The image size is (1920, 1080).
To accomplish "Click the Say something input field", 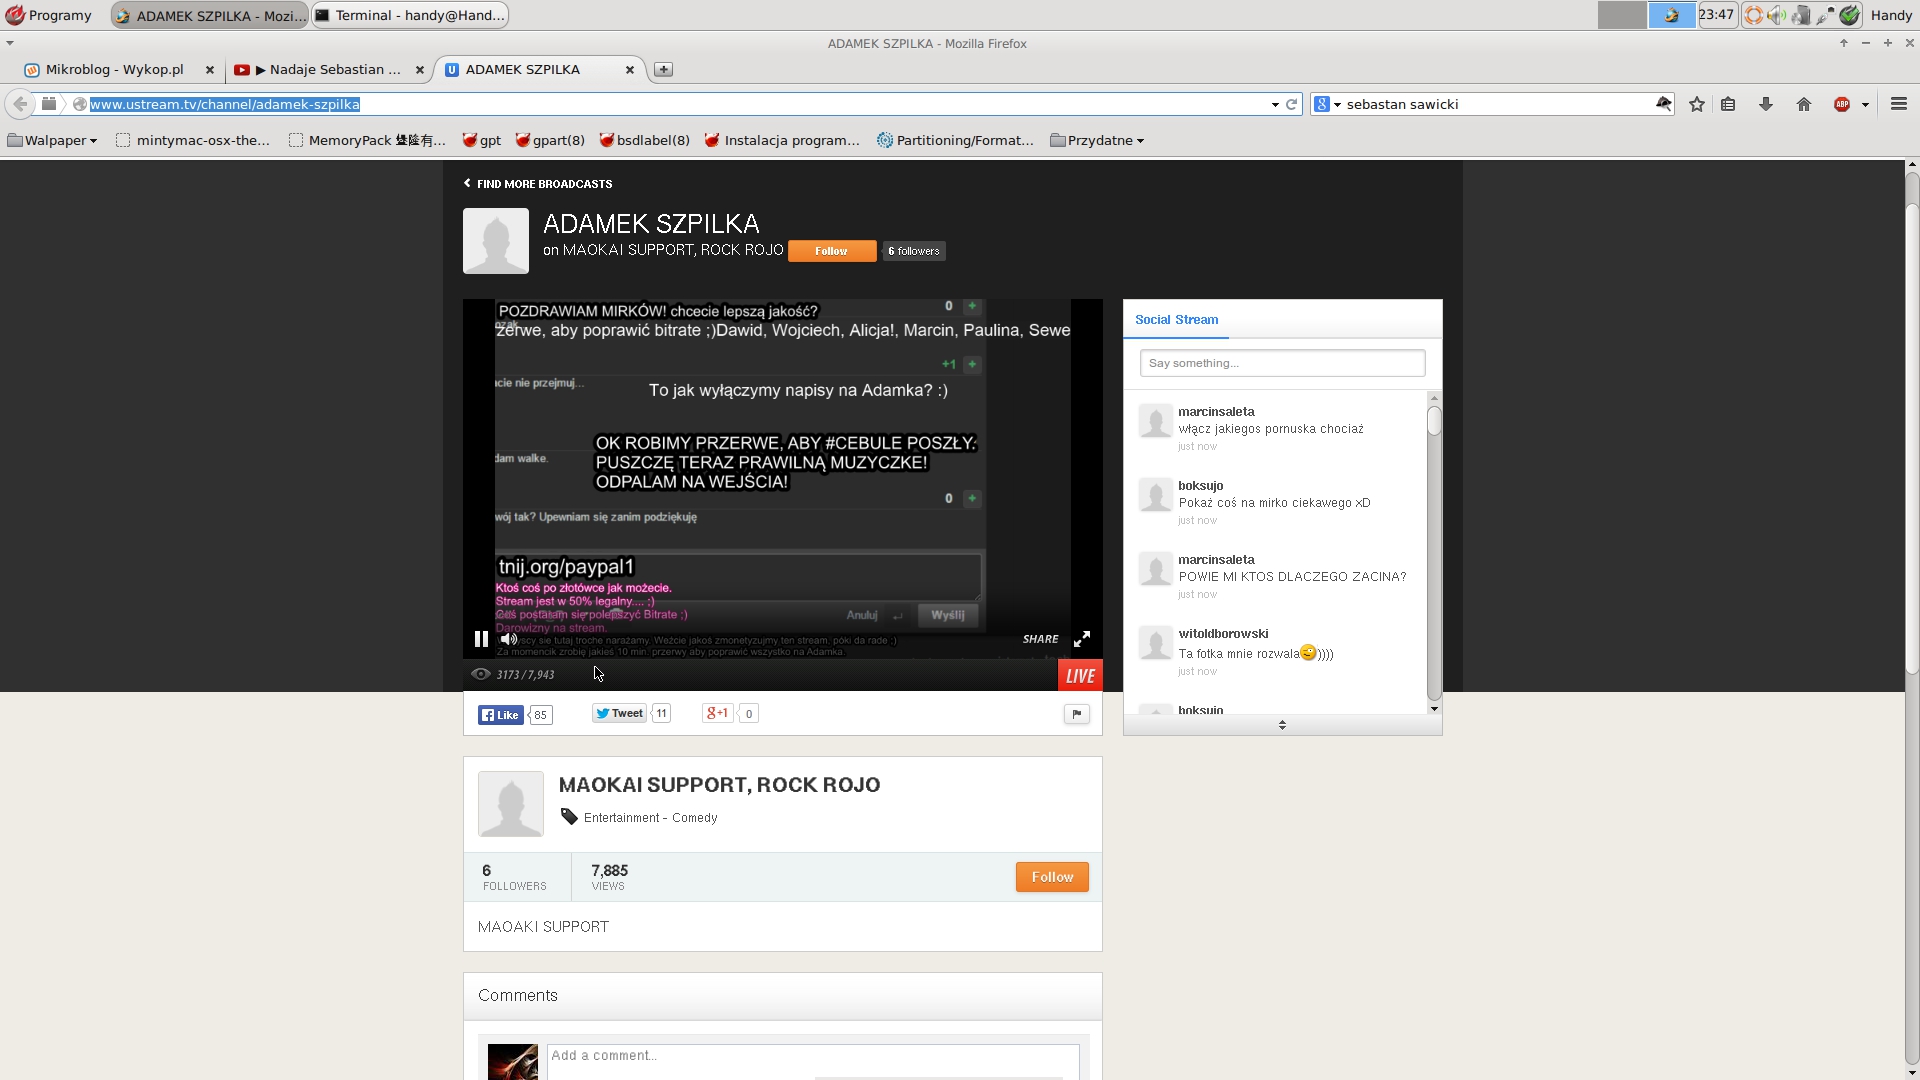I will click(1282, 363).
